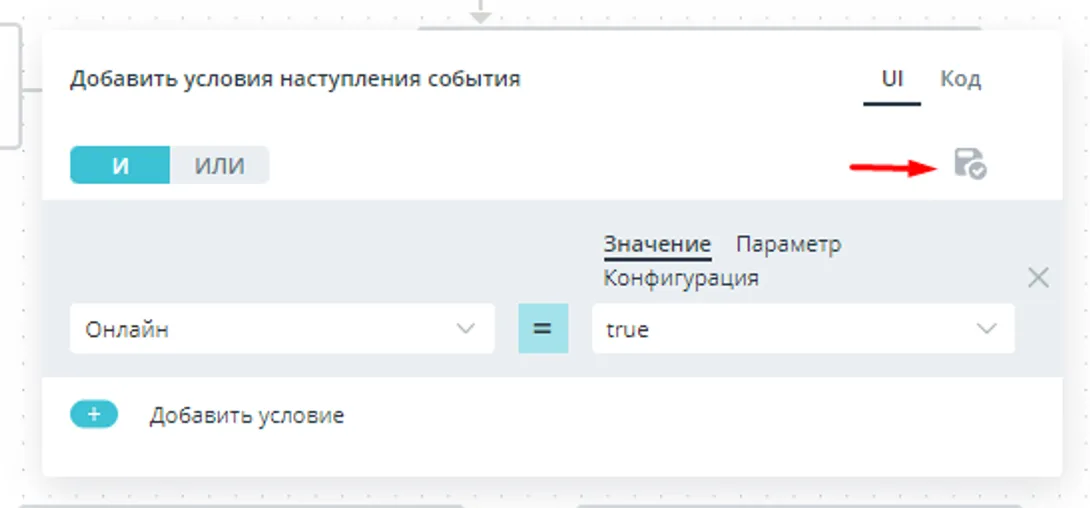Switch to the Код tab
1090x508 pixels.
click(961, 79)
